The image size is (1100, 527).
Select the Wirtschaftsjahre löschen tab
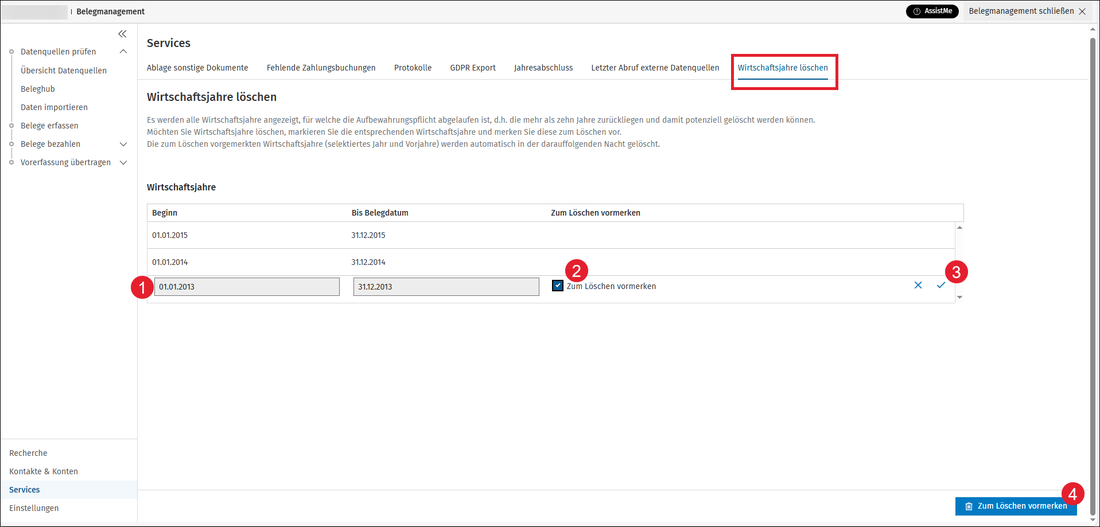(782, 68)
